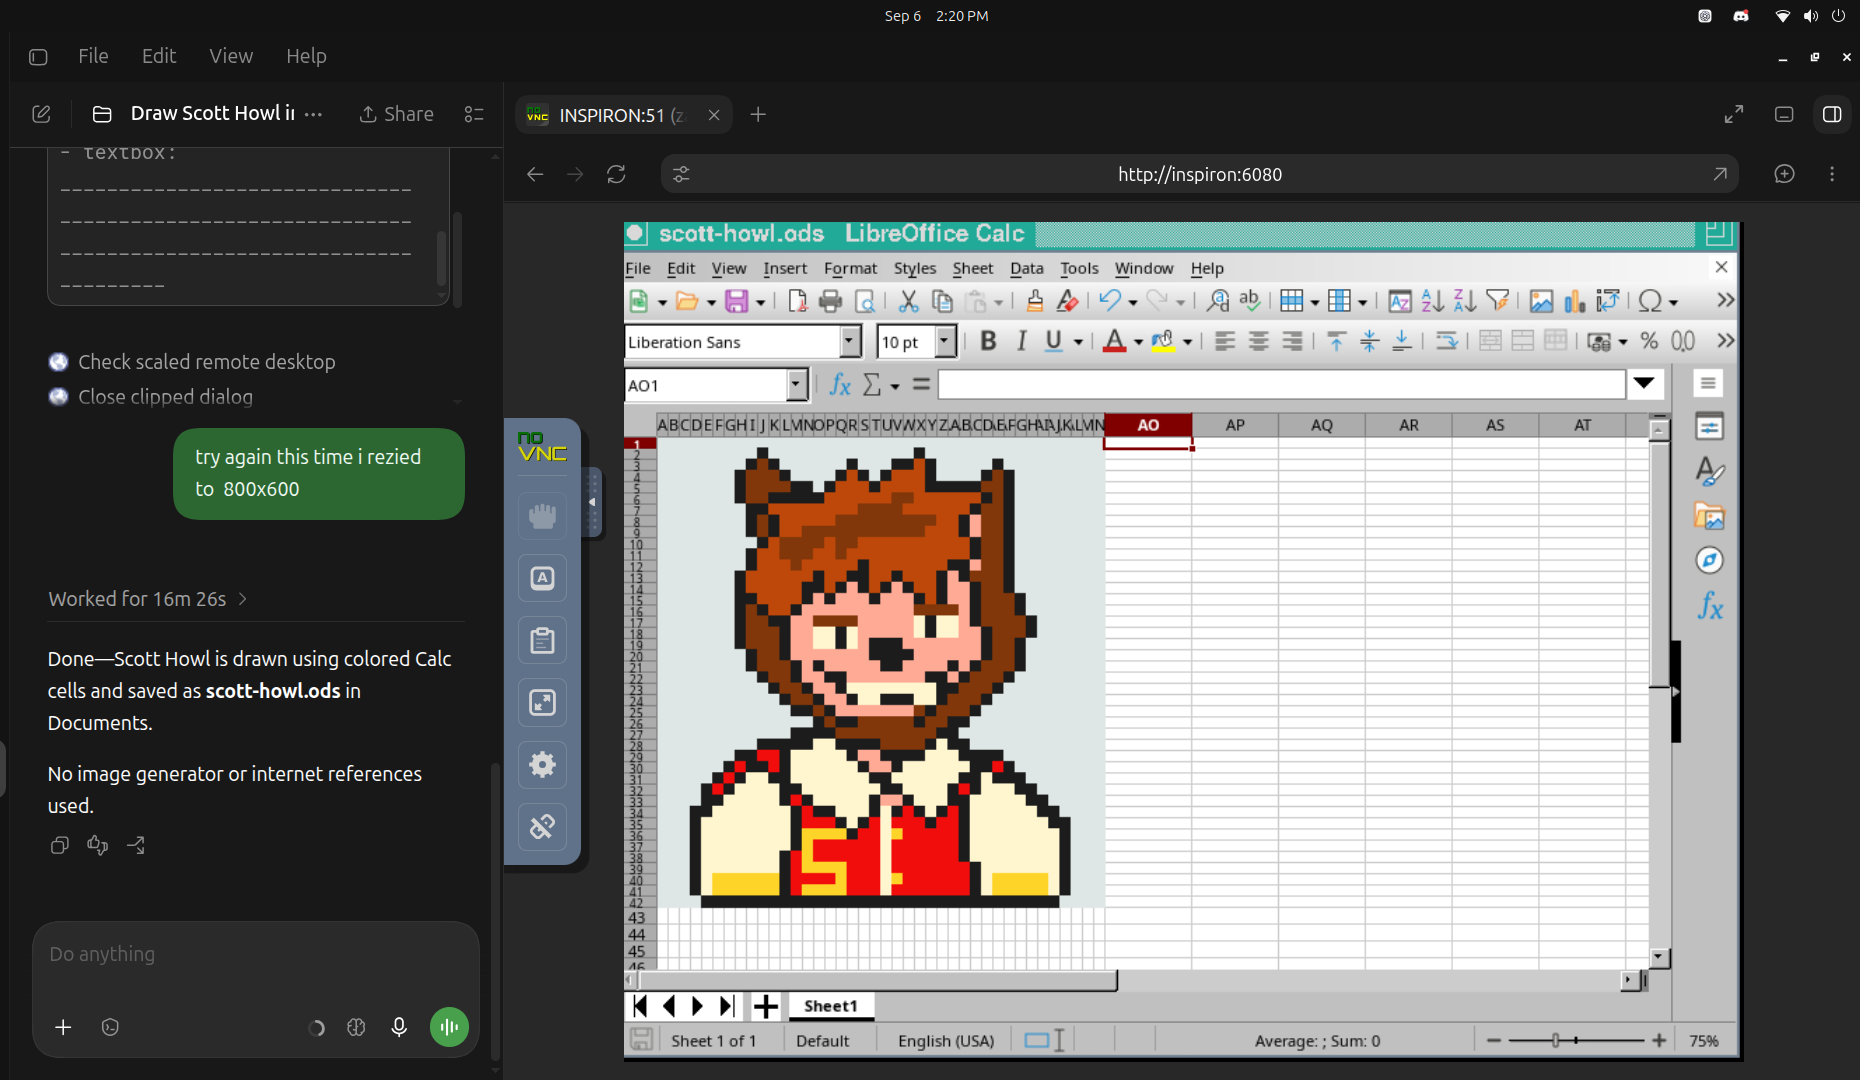Open the sidebar Gallery icon

[1709, 516]
